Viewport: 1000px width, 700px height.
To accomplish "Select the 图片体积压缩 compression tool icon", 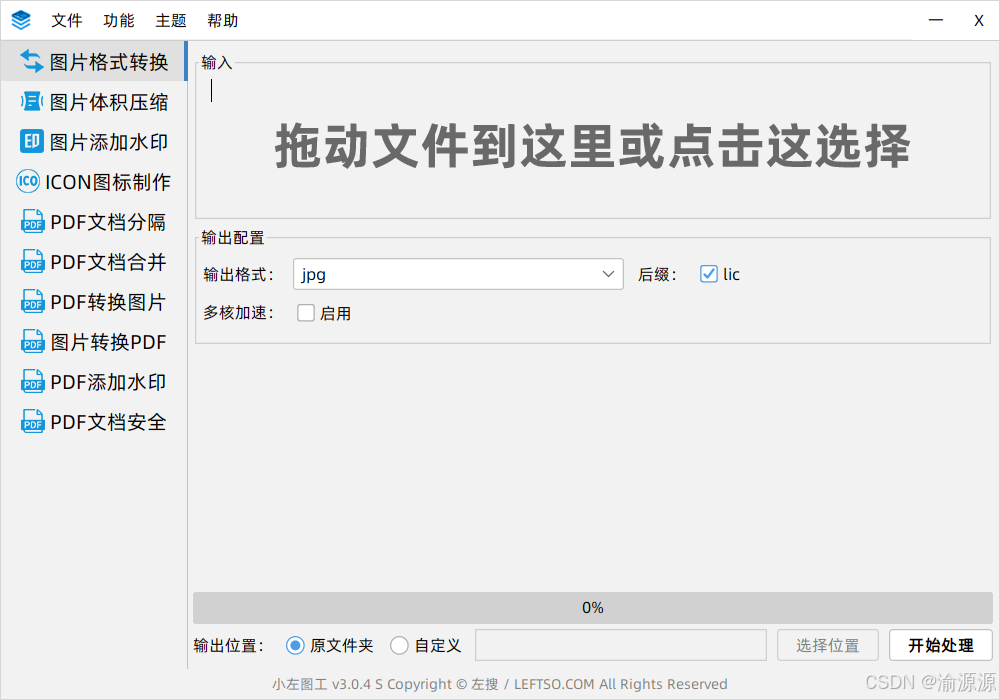I will [x=93, y=101].
